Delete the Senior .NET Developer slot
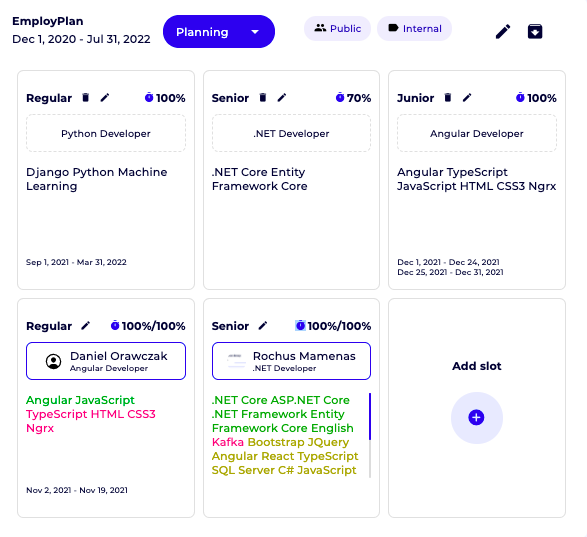Viewport: 587px width, 537px height. pyautogui.click(x=263, y=98)
